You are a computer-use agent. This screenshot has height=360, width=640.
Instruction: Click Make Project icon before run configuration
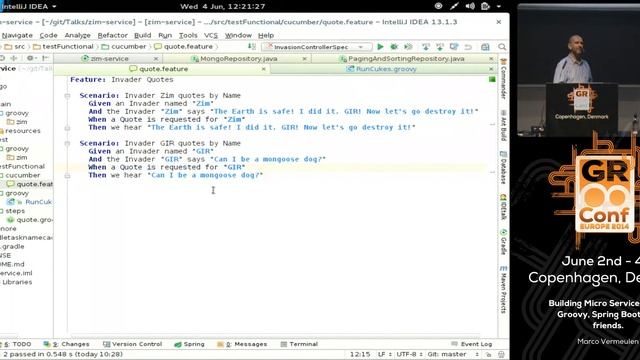click(x=252, y=47)
